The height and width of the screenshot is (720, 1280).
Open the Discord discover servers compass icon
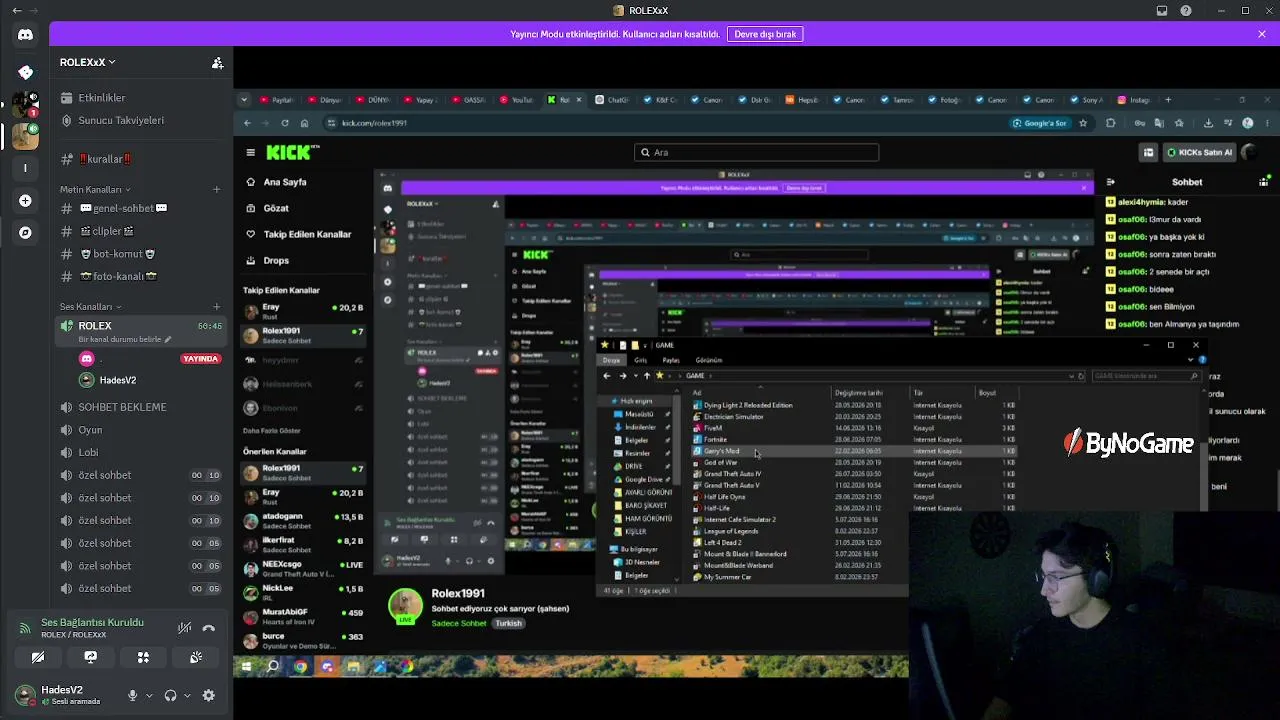(25, 232)
